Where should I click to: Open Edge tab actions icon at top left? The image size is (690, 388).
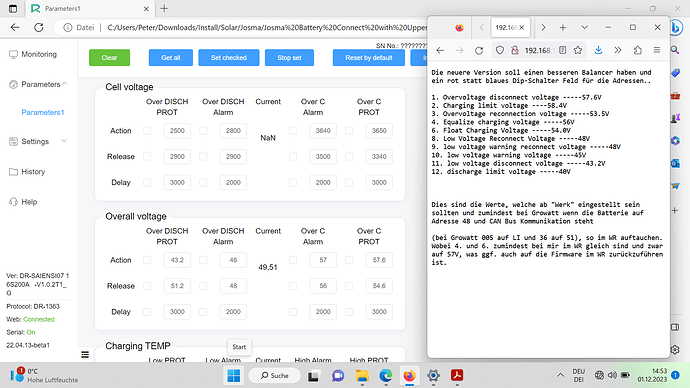[x=13, y=8]
